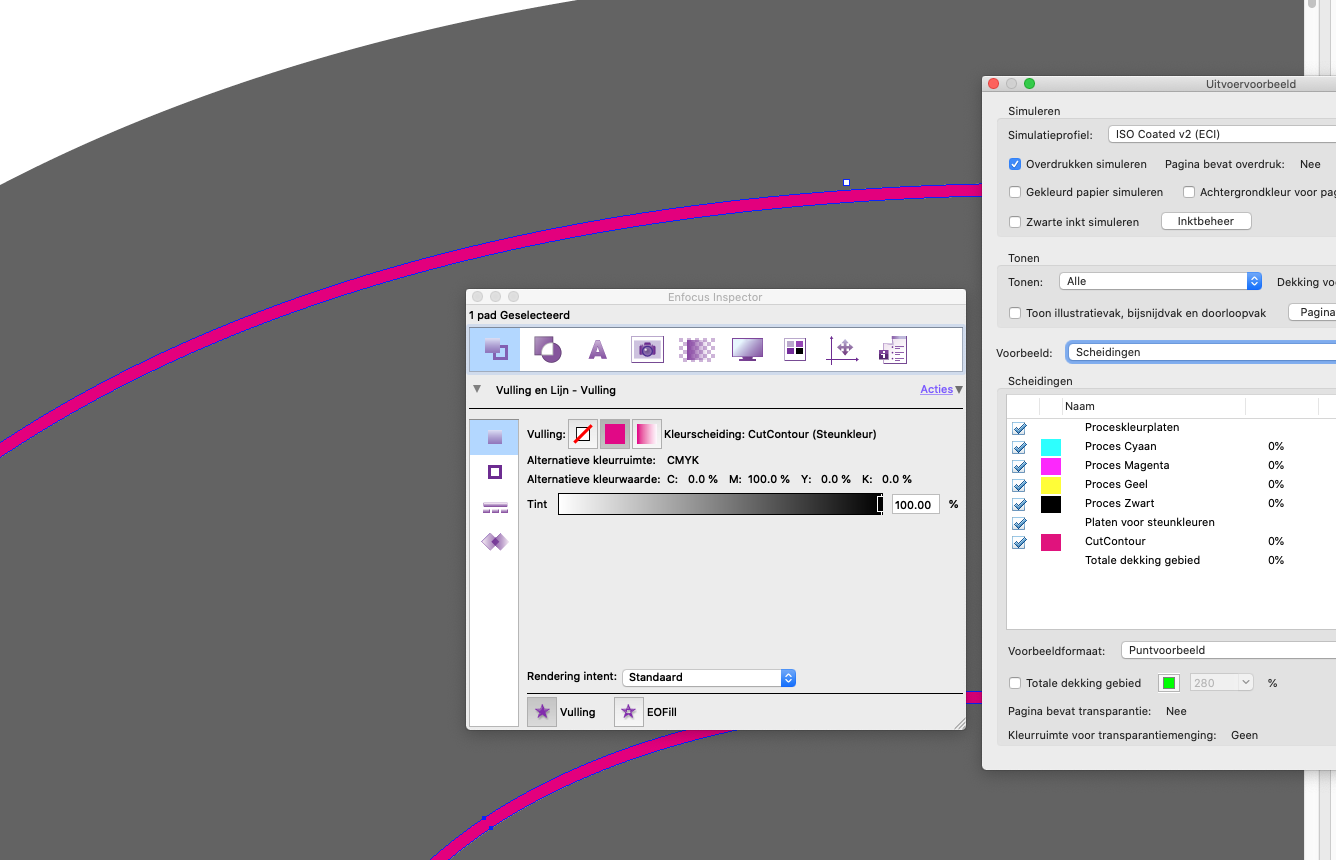Enable Zwarte inkt simuleren checkbox
The height and width of the screenshot is (860, 1336).
coord(1015,222)
